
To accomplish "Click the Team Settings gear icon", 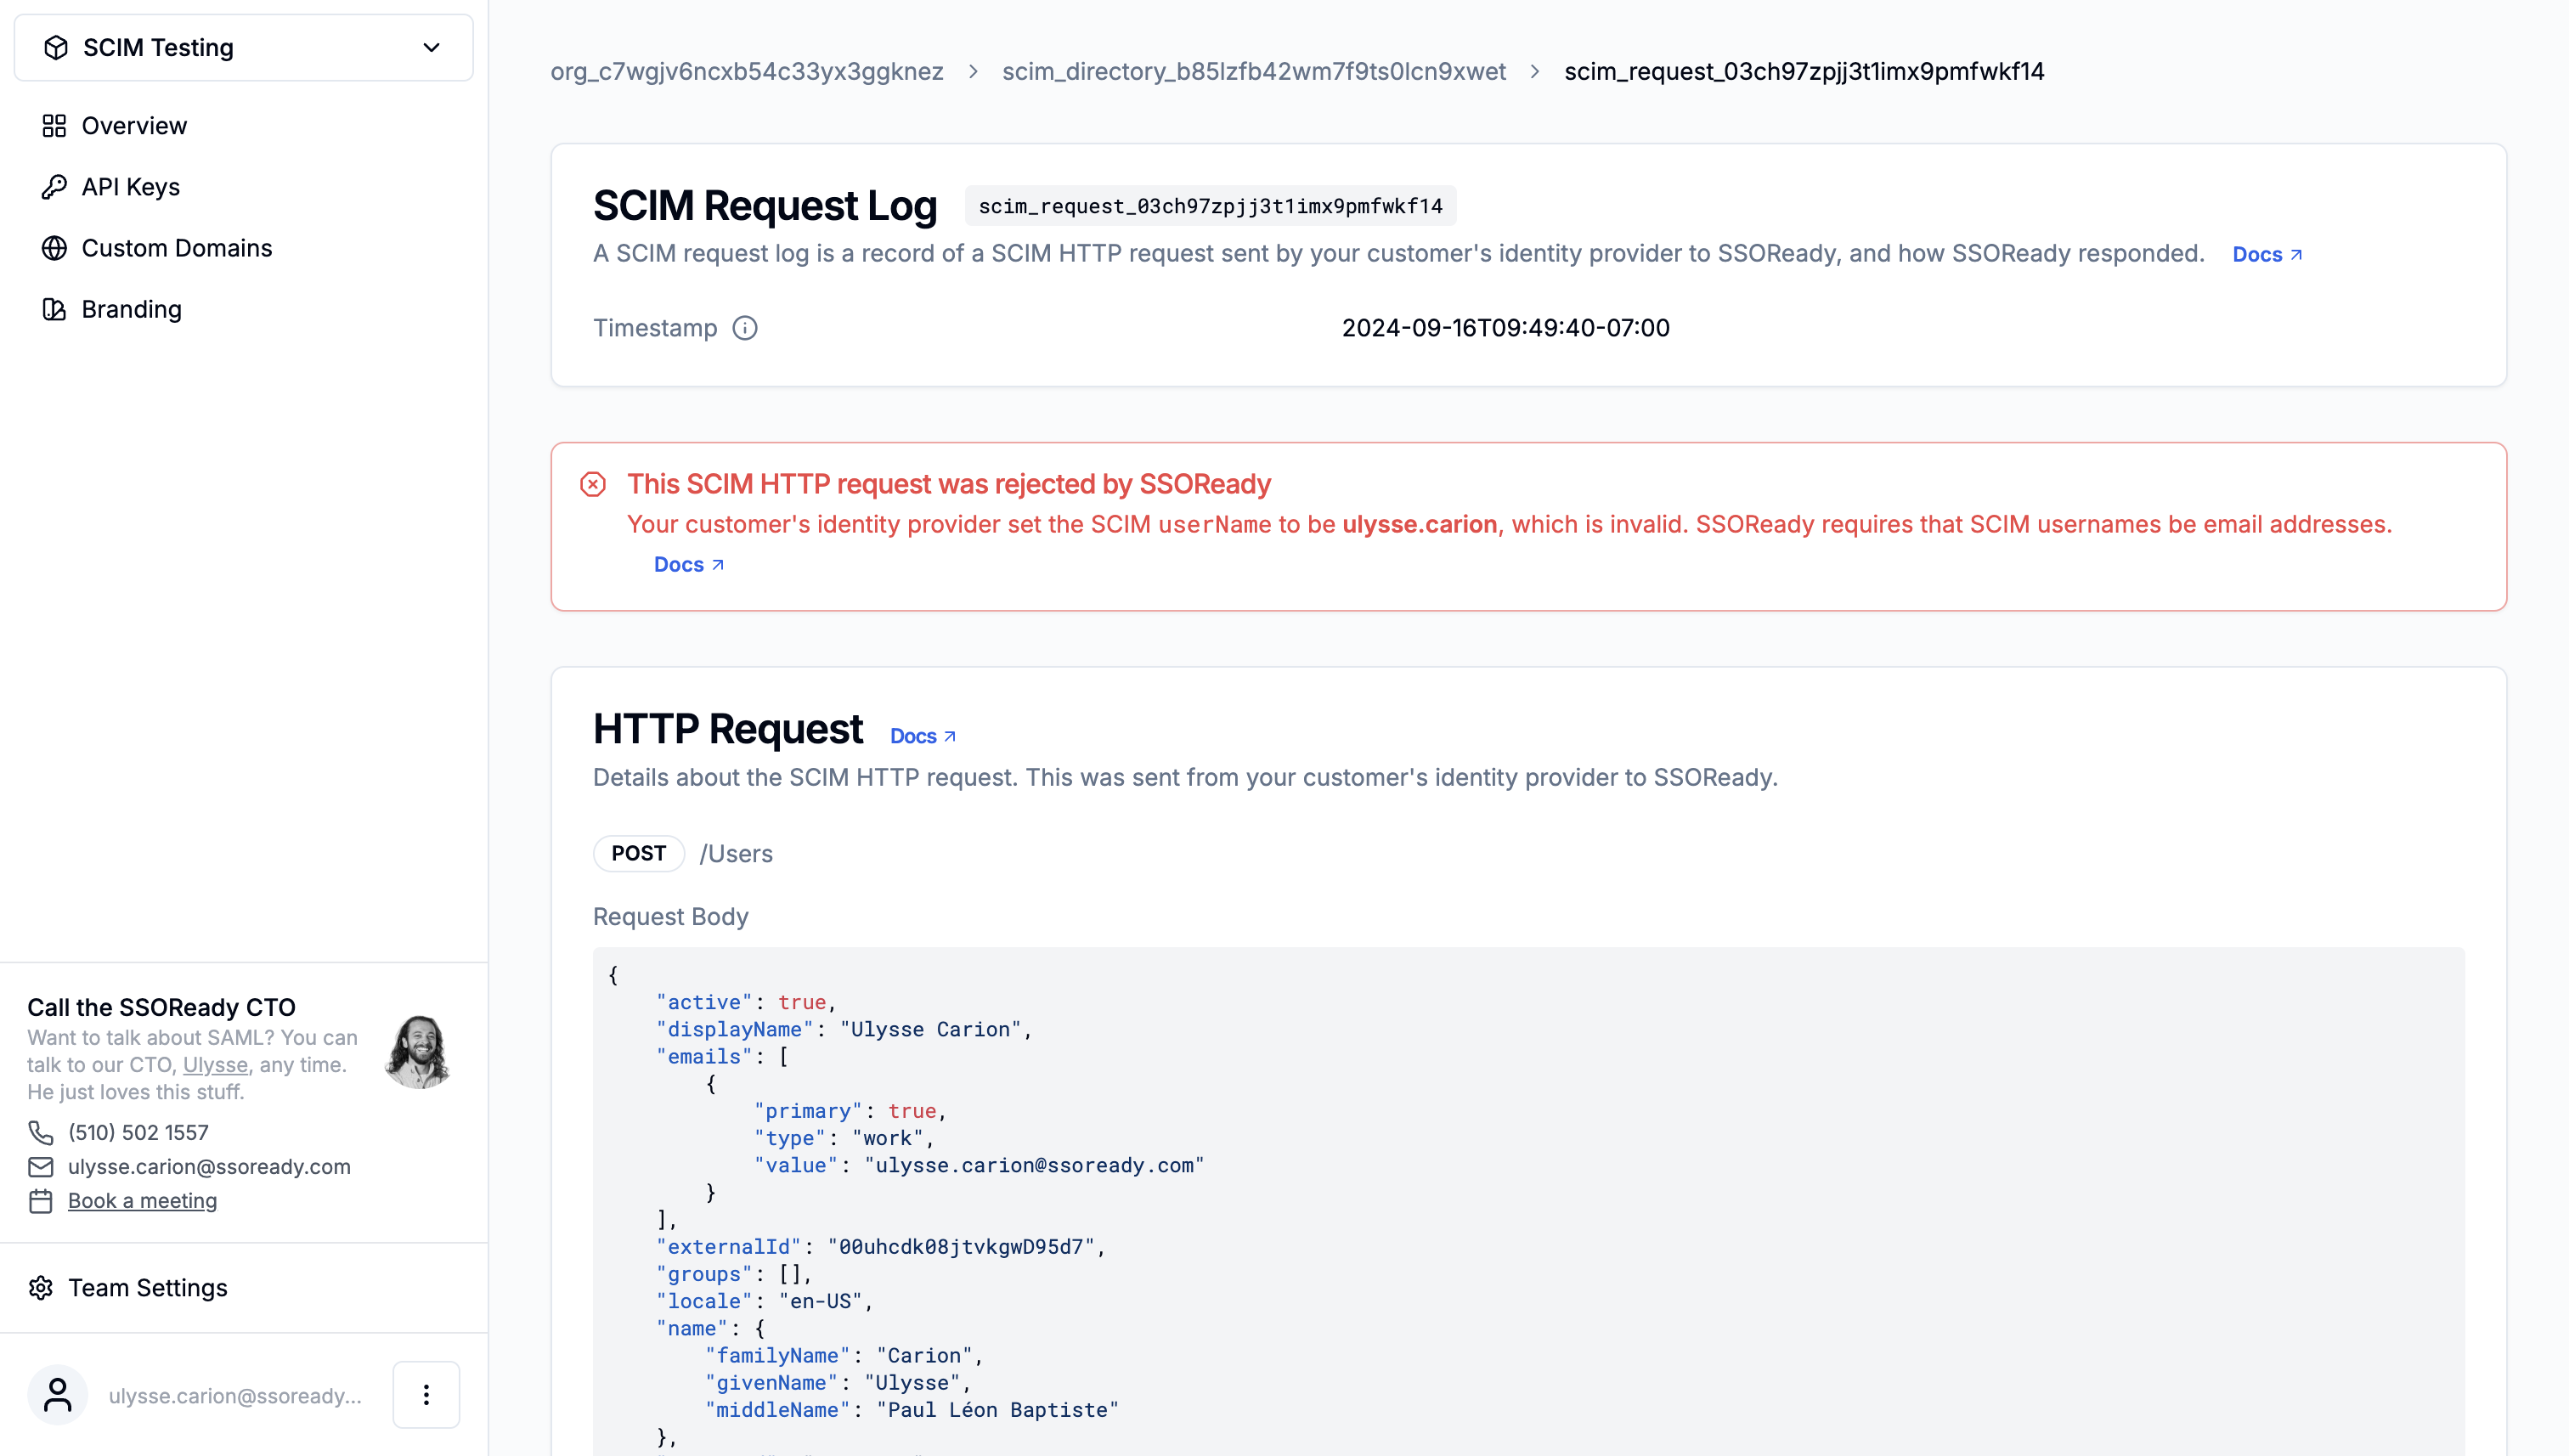I will click(42, 1287).
